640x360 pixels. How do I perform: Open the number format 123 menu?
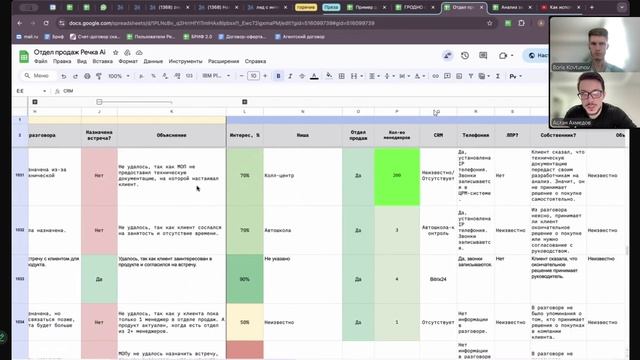(x=189, y=76)
